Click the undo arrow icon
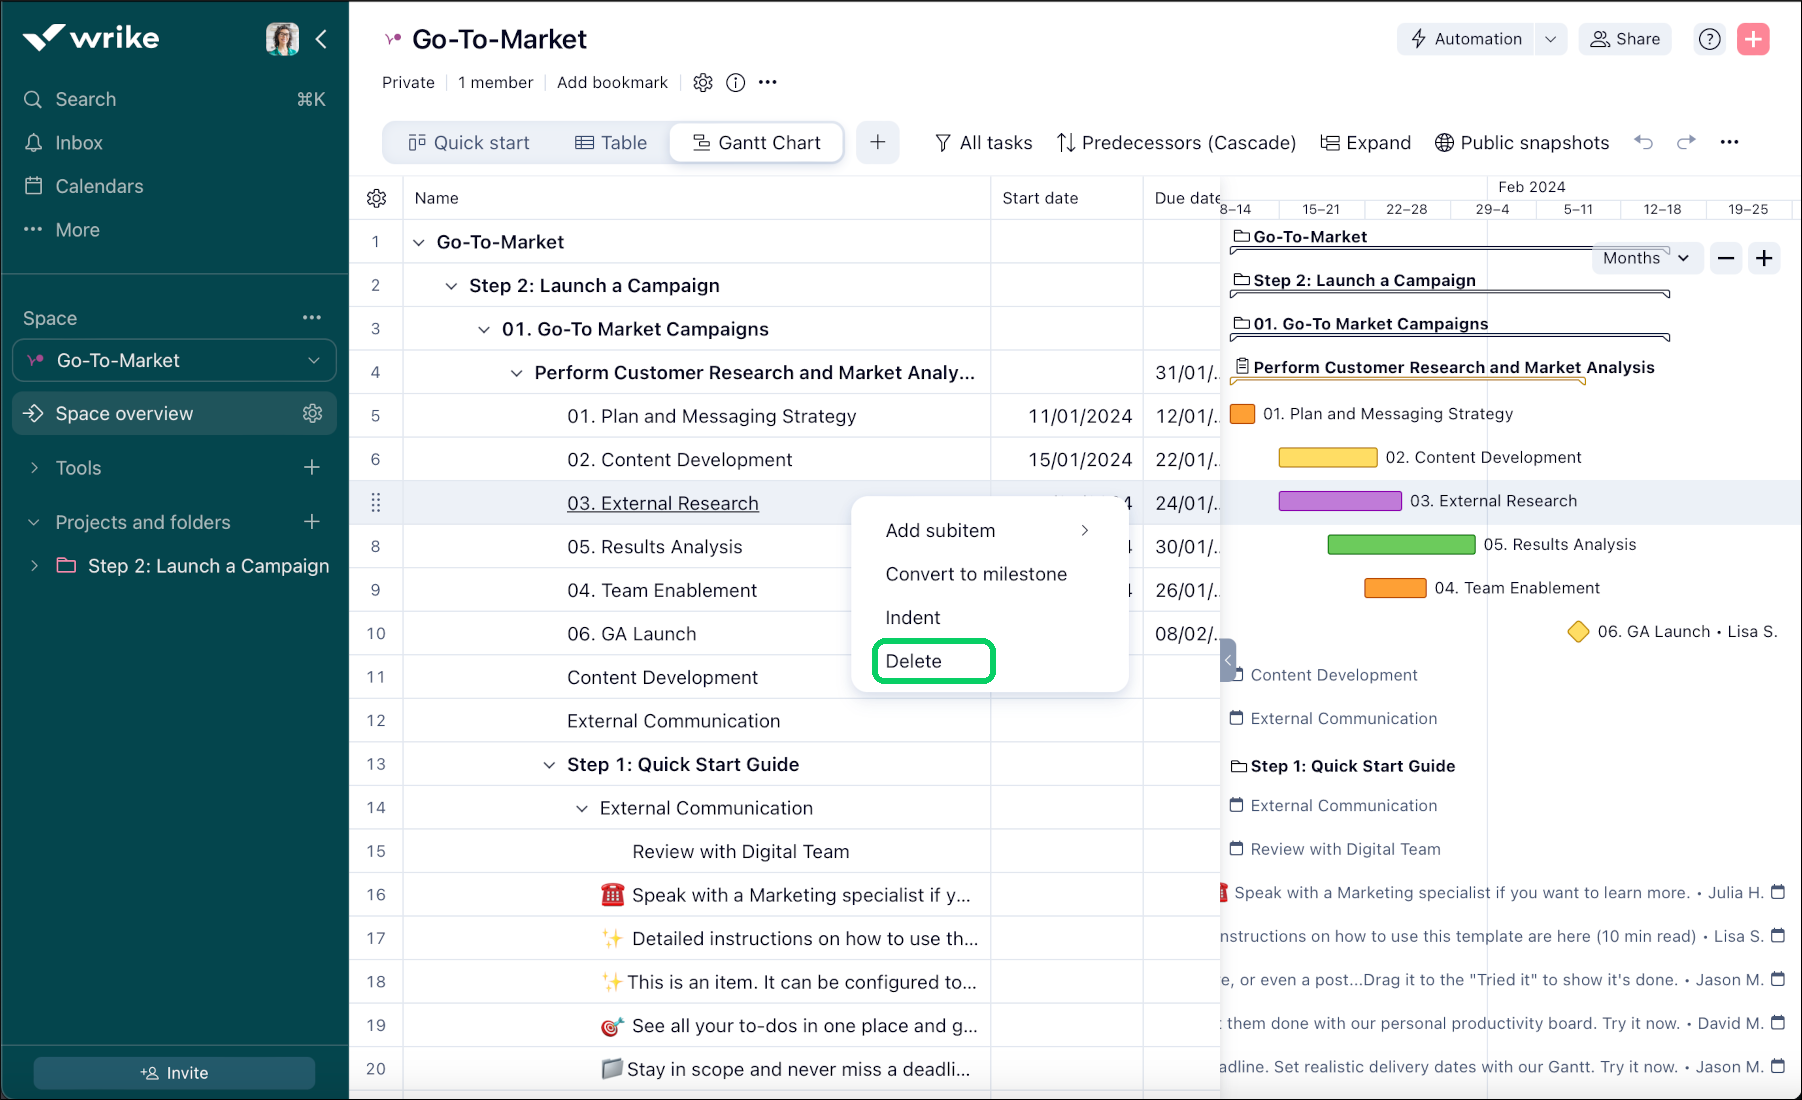This screenshot has width=1802, height=1100. [x=1643, y=142]
